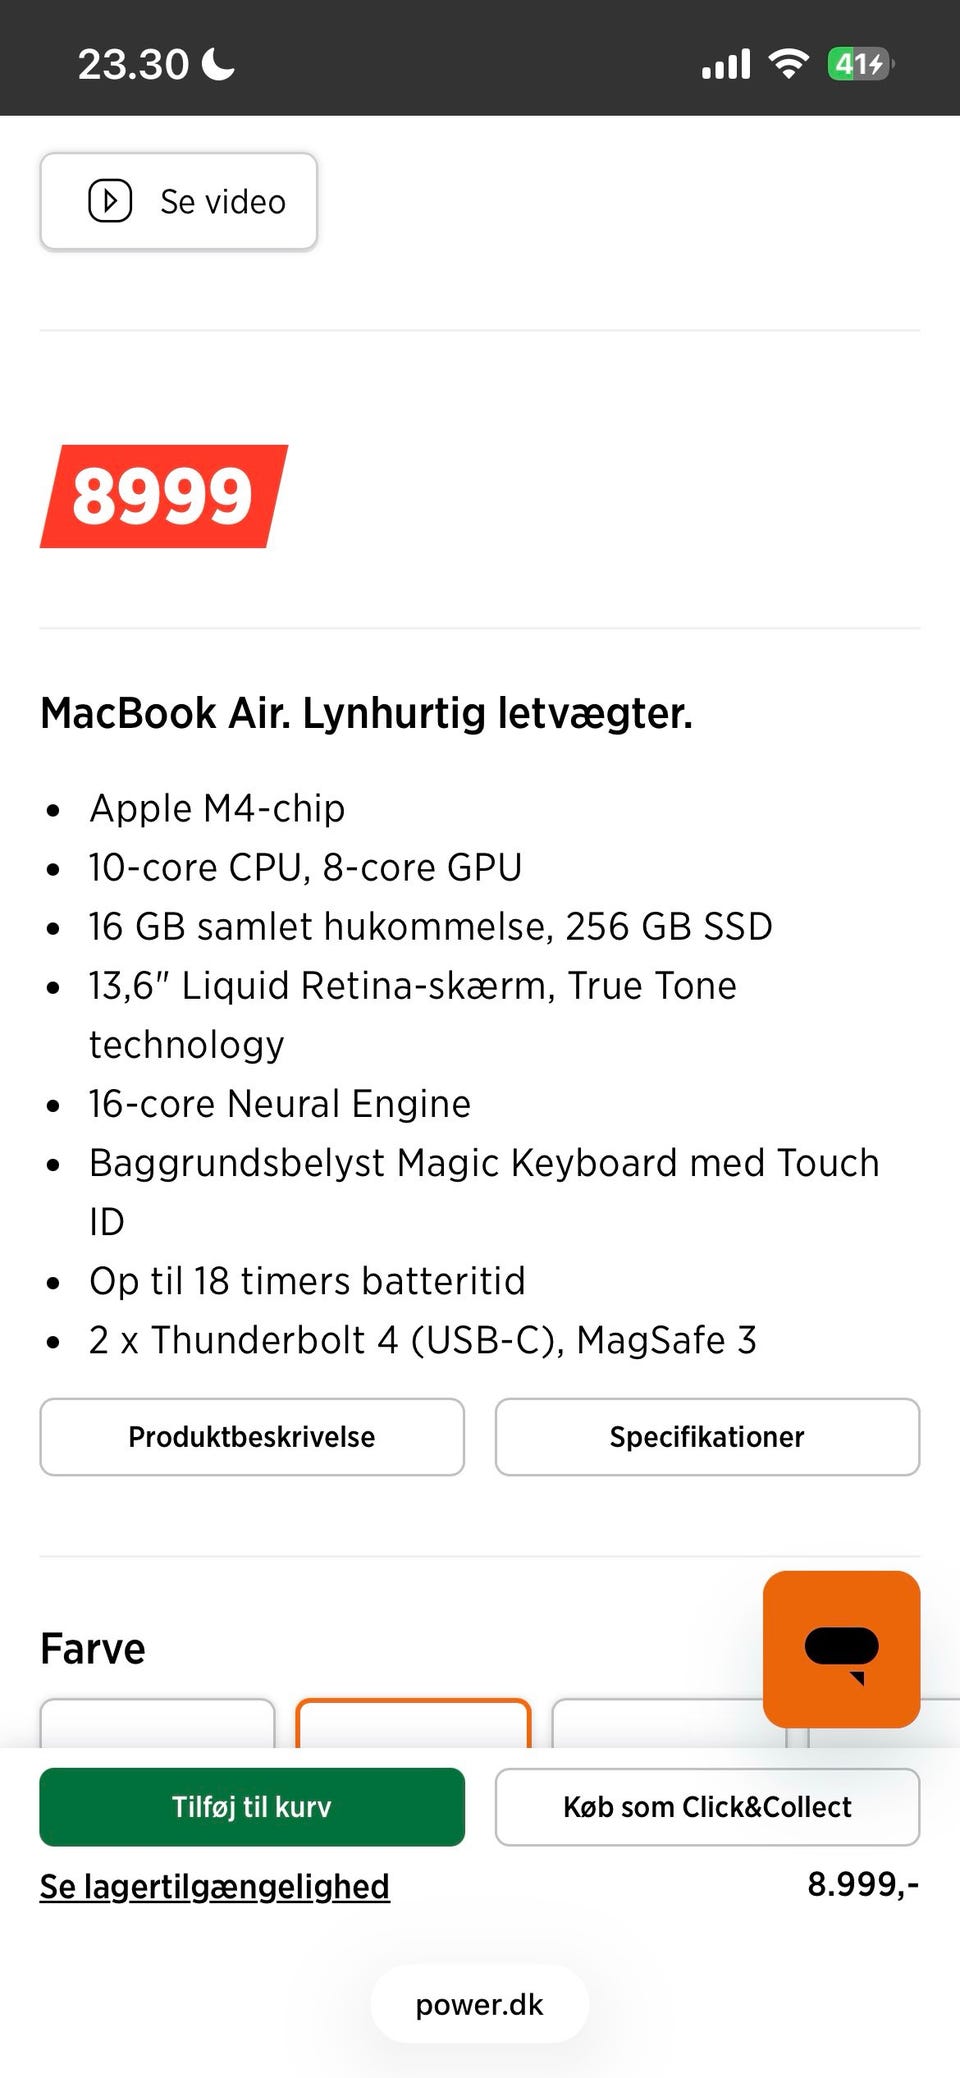Choose Køb som Click&Collect
Image resolution: width=960 pixels, height=2078 pixels.
[707, 1807]
